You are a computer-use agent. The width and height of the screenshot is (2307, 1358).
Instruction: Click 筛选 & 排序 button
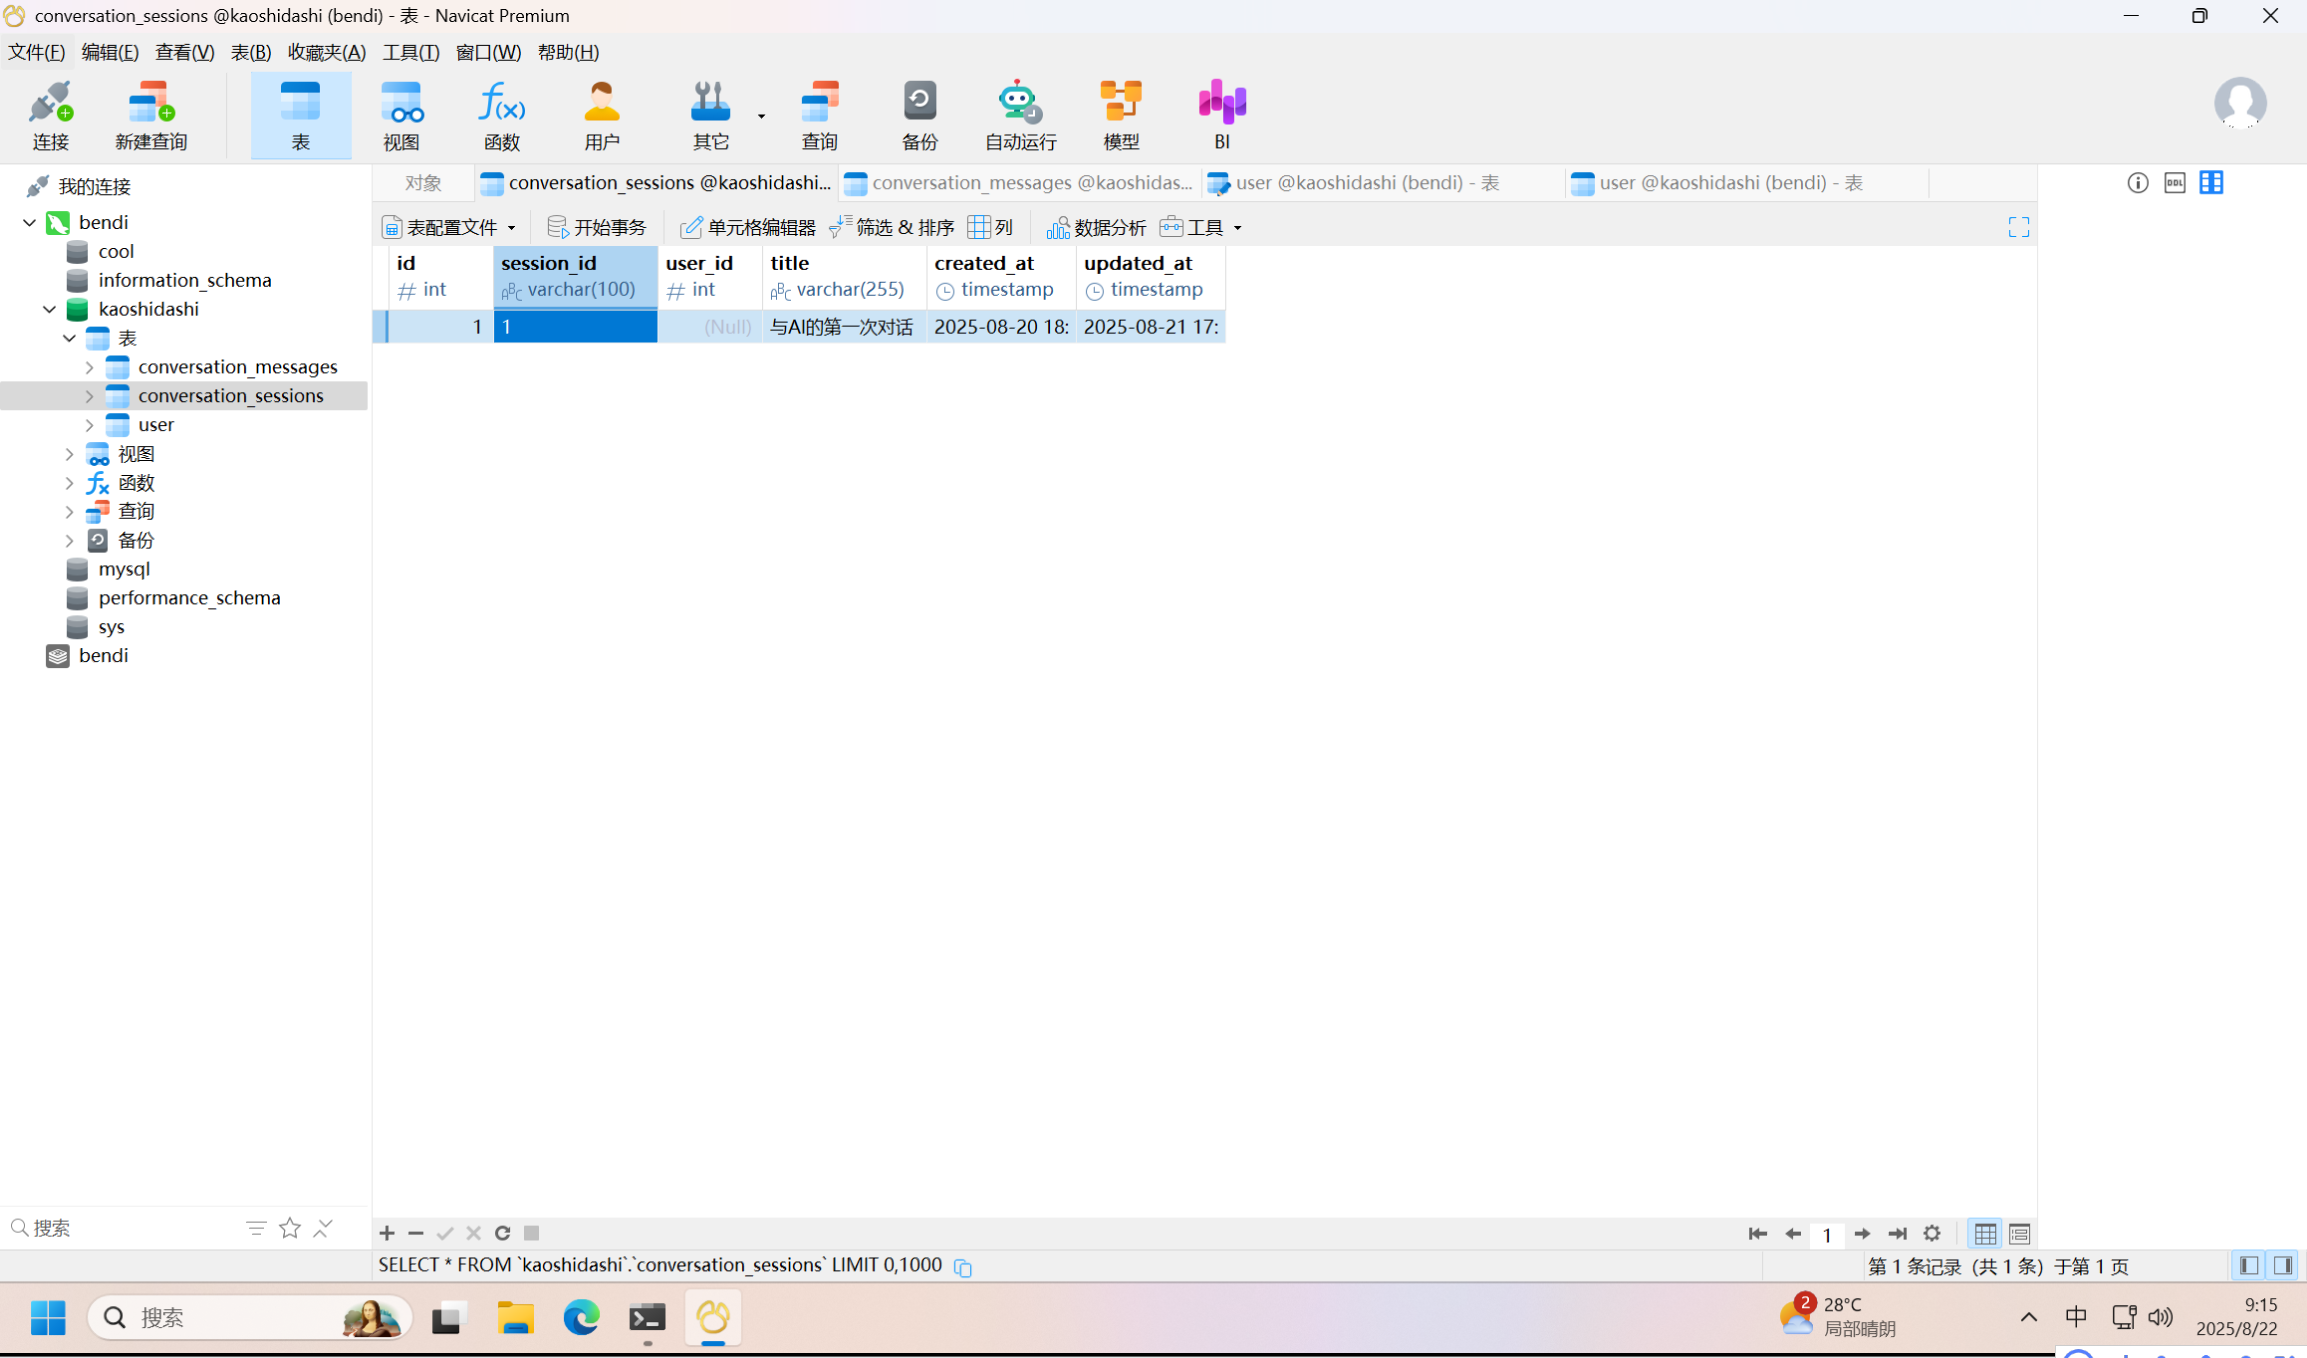point(891,228)
